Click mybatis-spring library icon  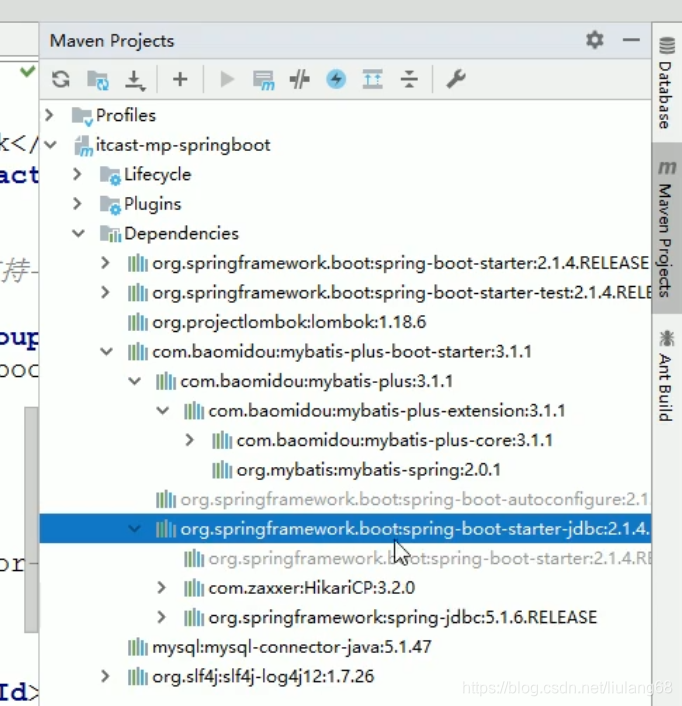(x=222, y=470)
